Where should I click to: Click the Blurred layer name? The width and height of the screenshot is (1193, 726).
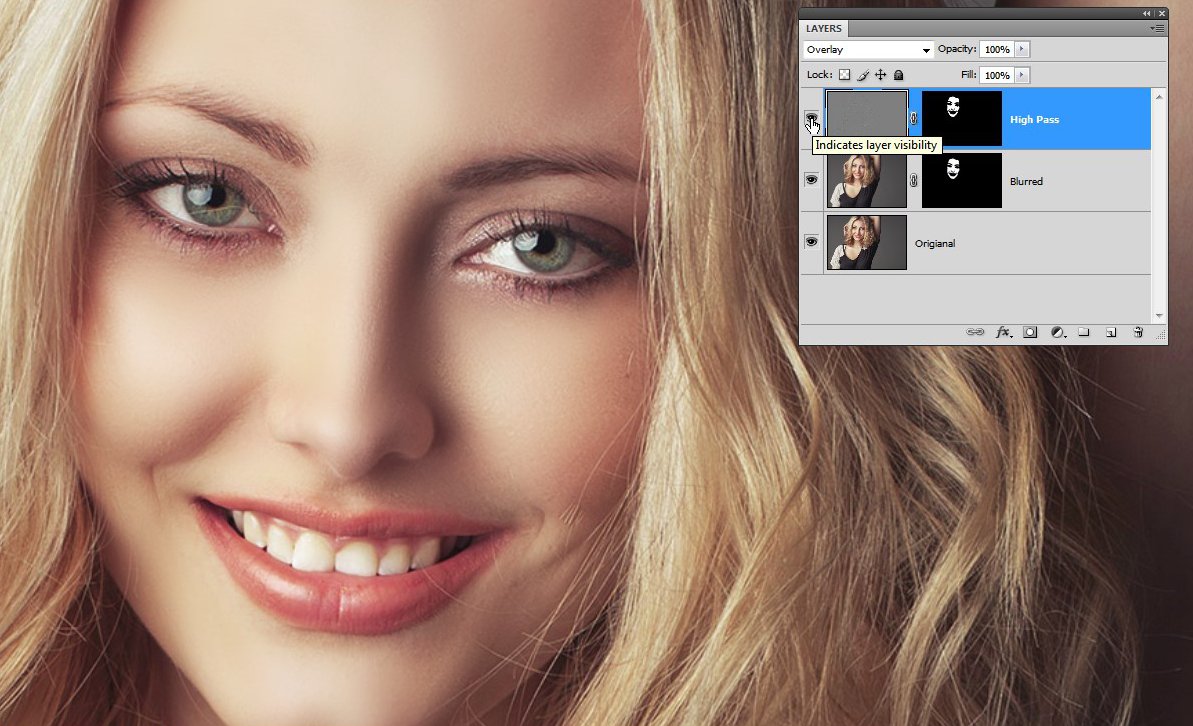click(1026, 181)
